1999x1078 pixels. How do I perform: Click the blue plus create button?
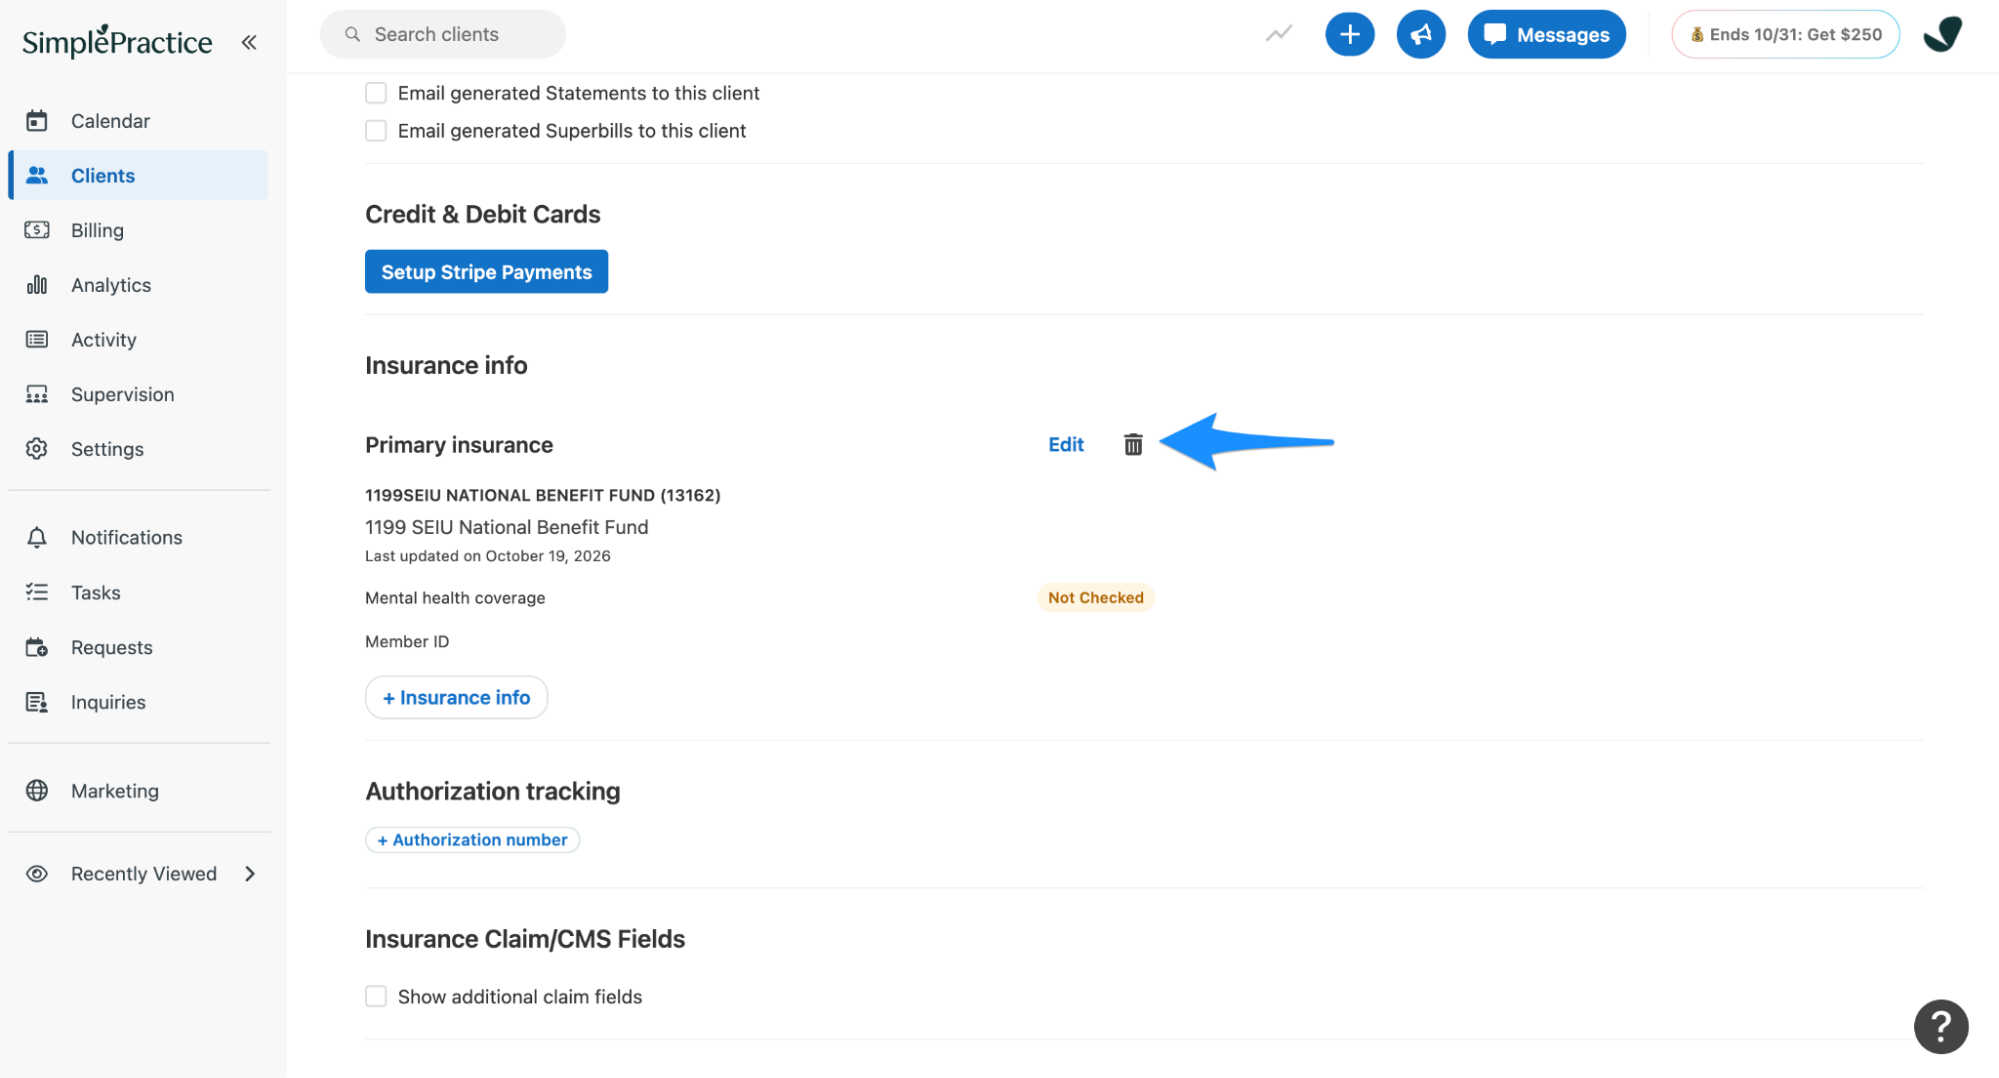point(1349,35)
